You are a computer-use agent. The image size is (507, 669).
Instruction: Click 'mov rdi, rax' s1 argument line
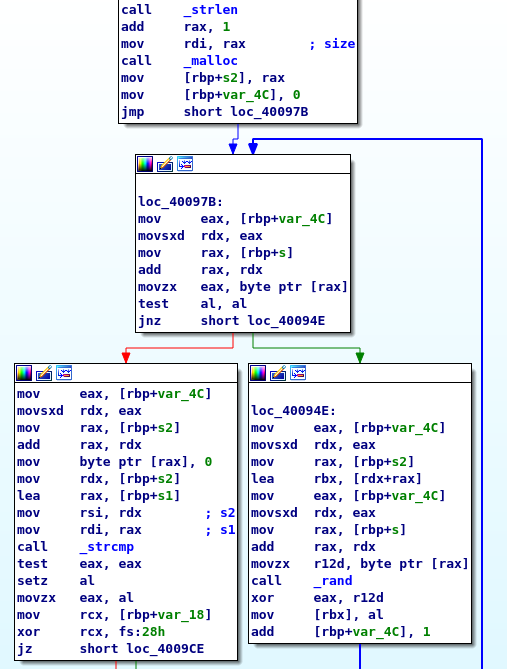tap(126, 529)
